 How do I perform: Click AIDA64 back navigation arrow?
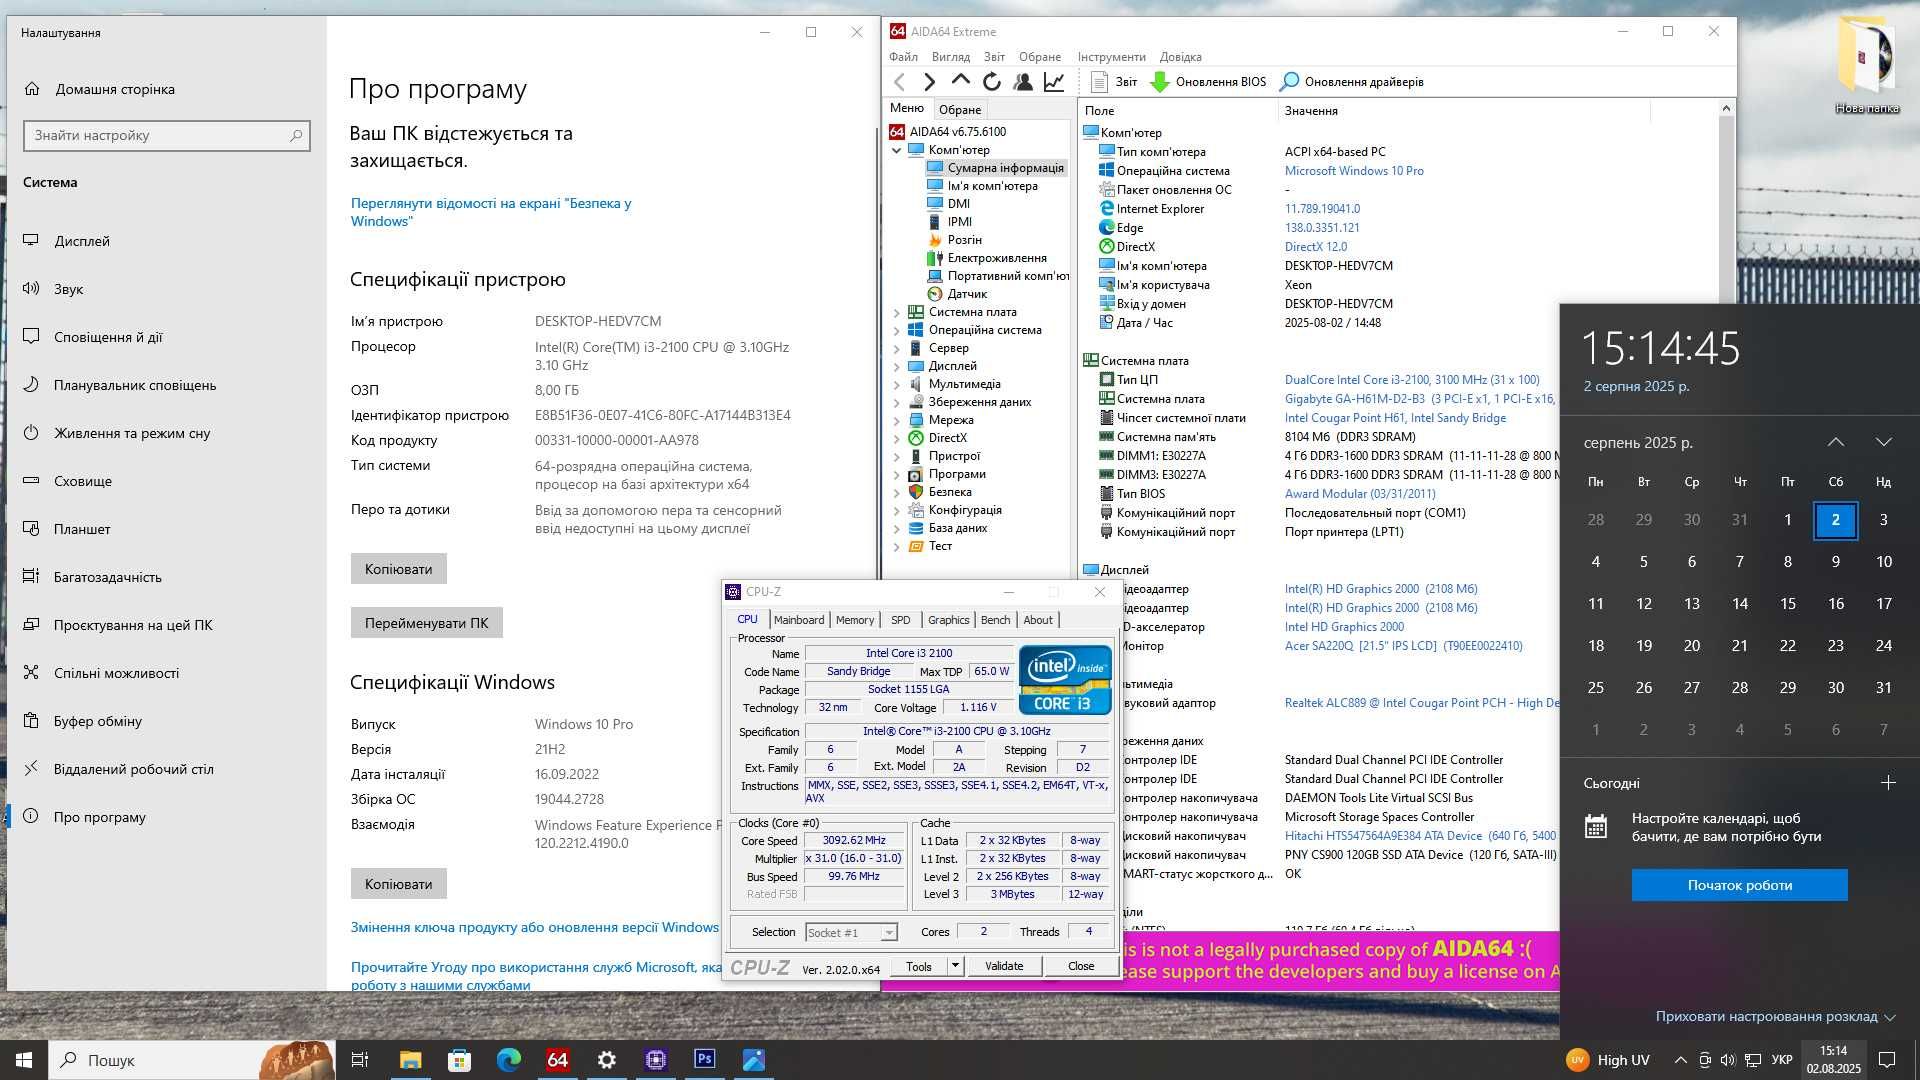[x=899, y=82]
